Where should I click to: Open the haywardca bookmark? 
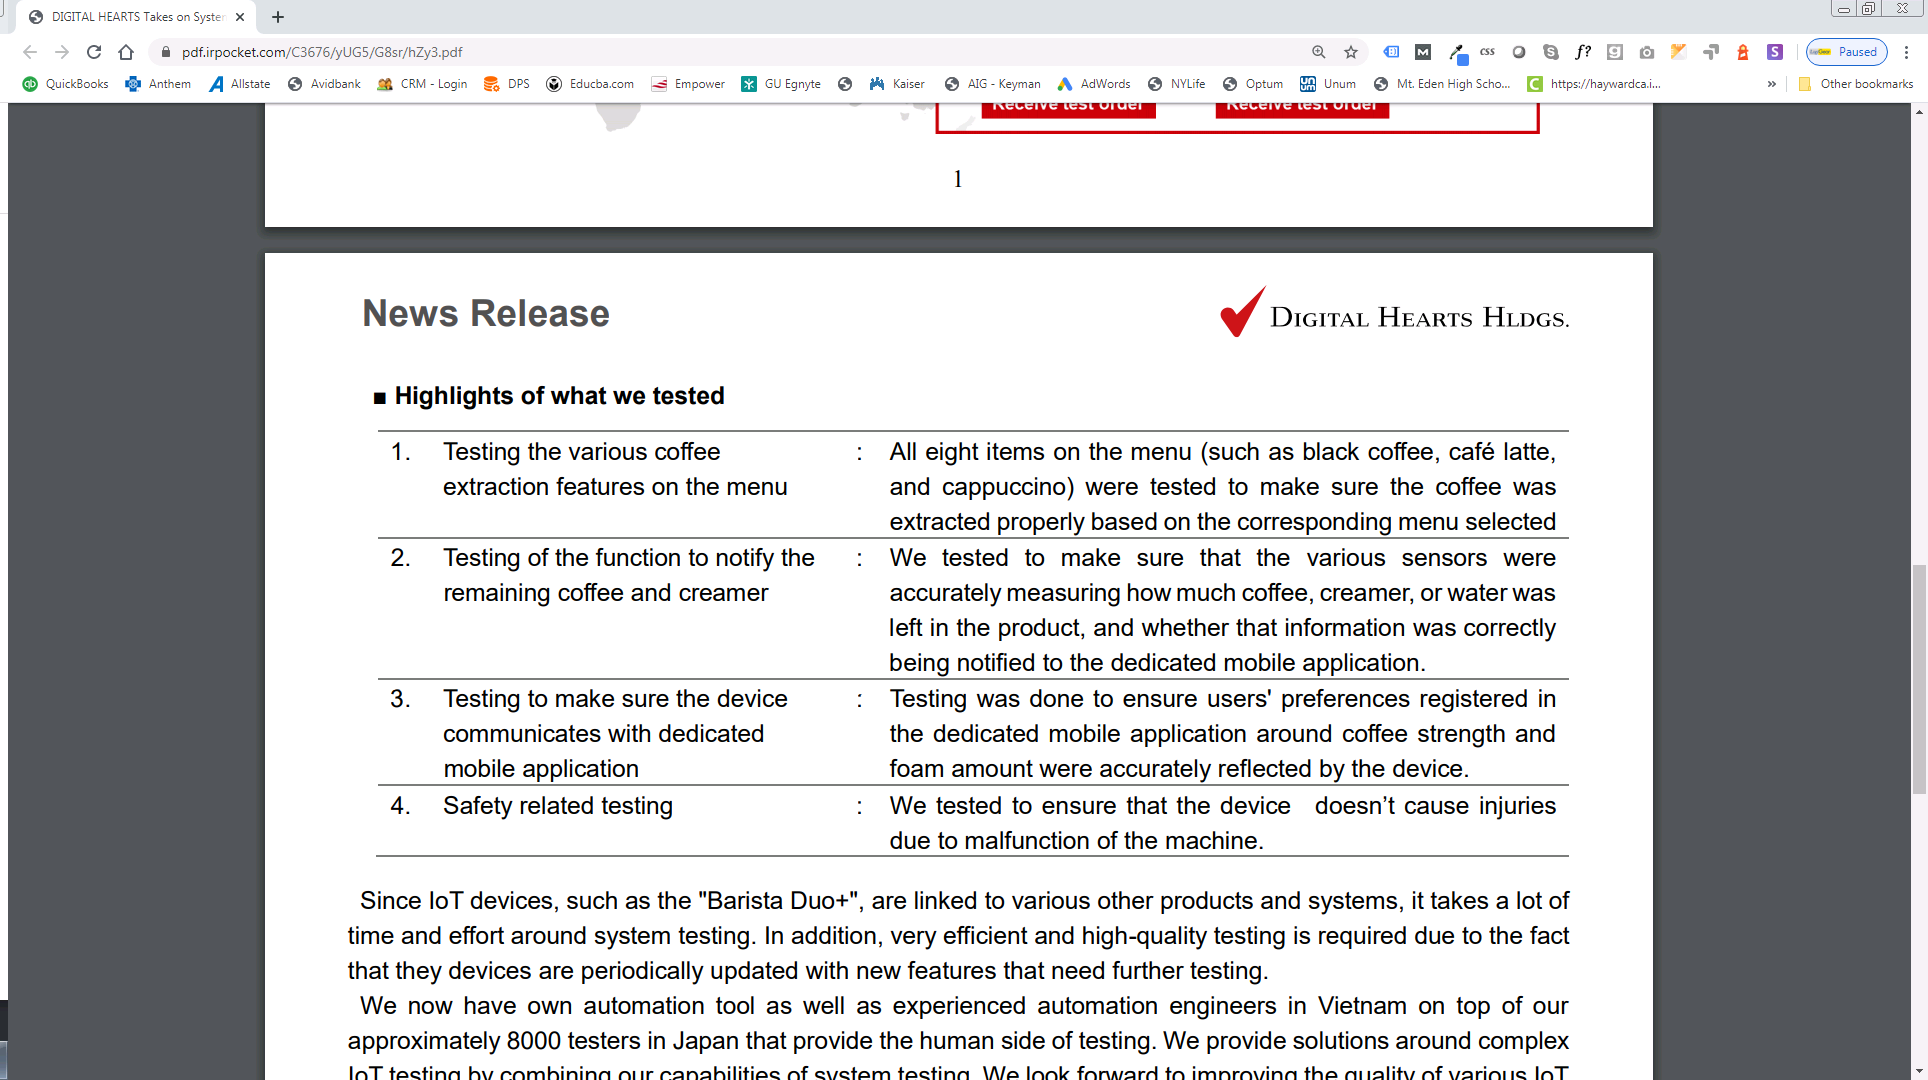(x=1594, y=84)
